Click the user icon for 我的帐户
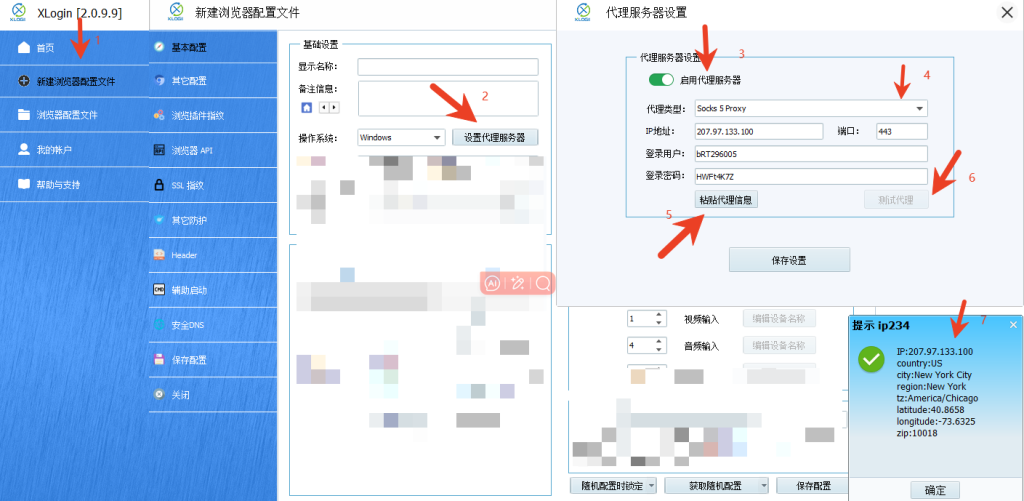The image size is (1024, 501). 24,150
